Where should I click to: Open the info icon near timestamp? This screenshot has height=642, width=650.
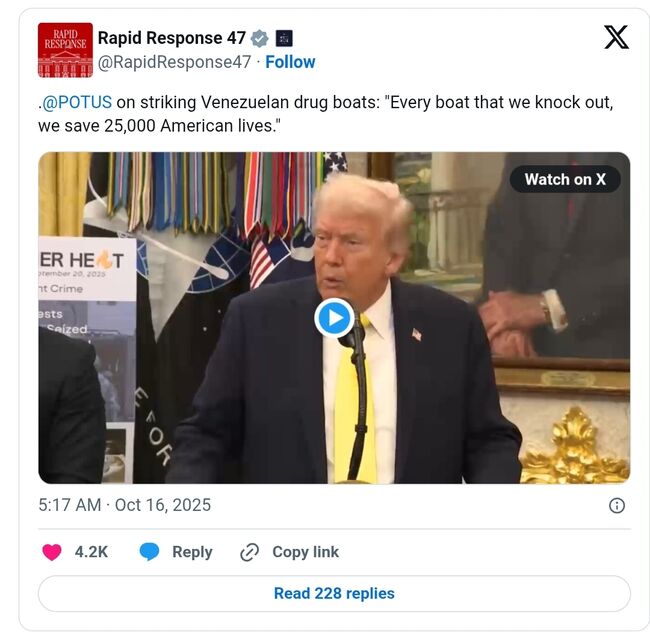616,506
